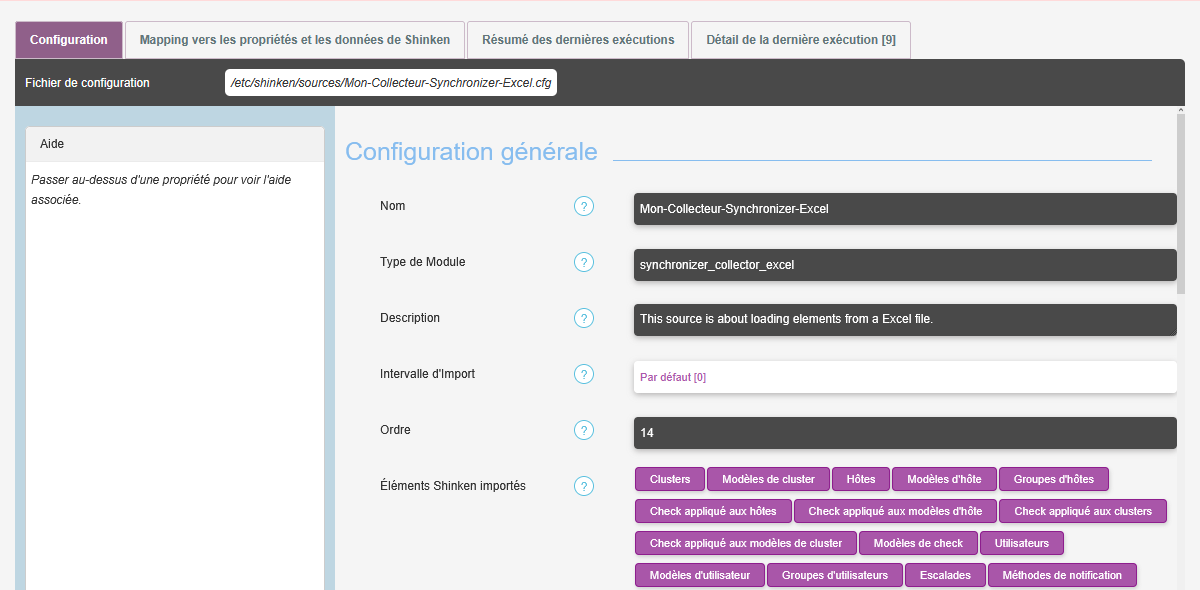This screenshot has height=590, width=1200.
Task: Toggle the Clusters imported element tag
Action: point(670,479)
